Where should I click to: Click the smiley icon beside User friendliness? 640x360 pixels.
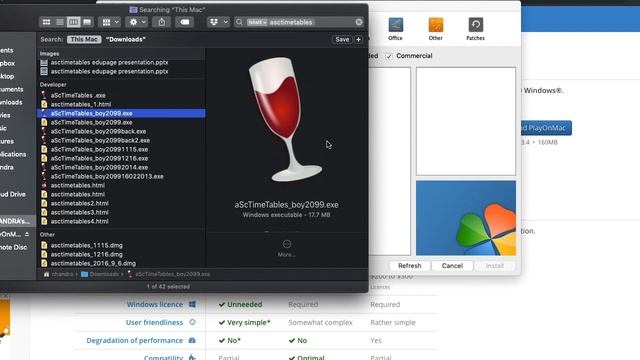coord(192,322)
